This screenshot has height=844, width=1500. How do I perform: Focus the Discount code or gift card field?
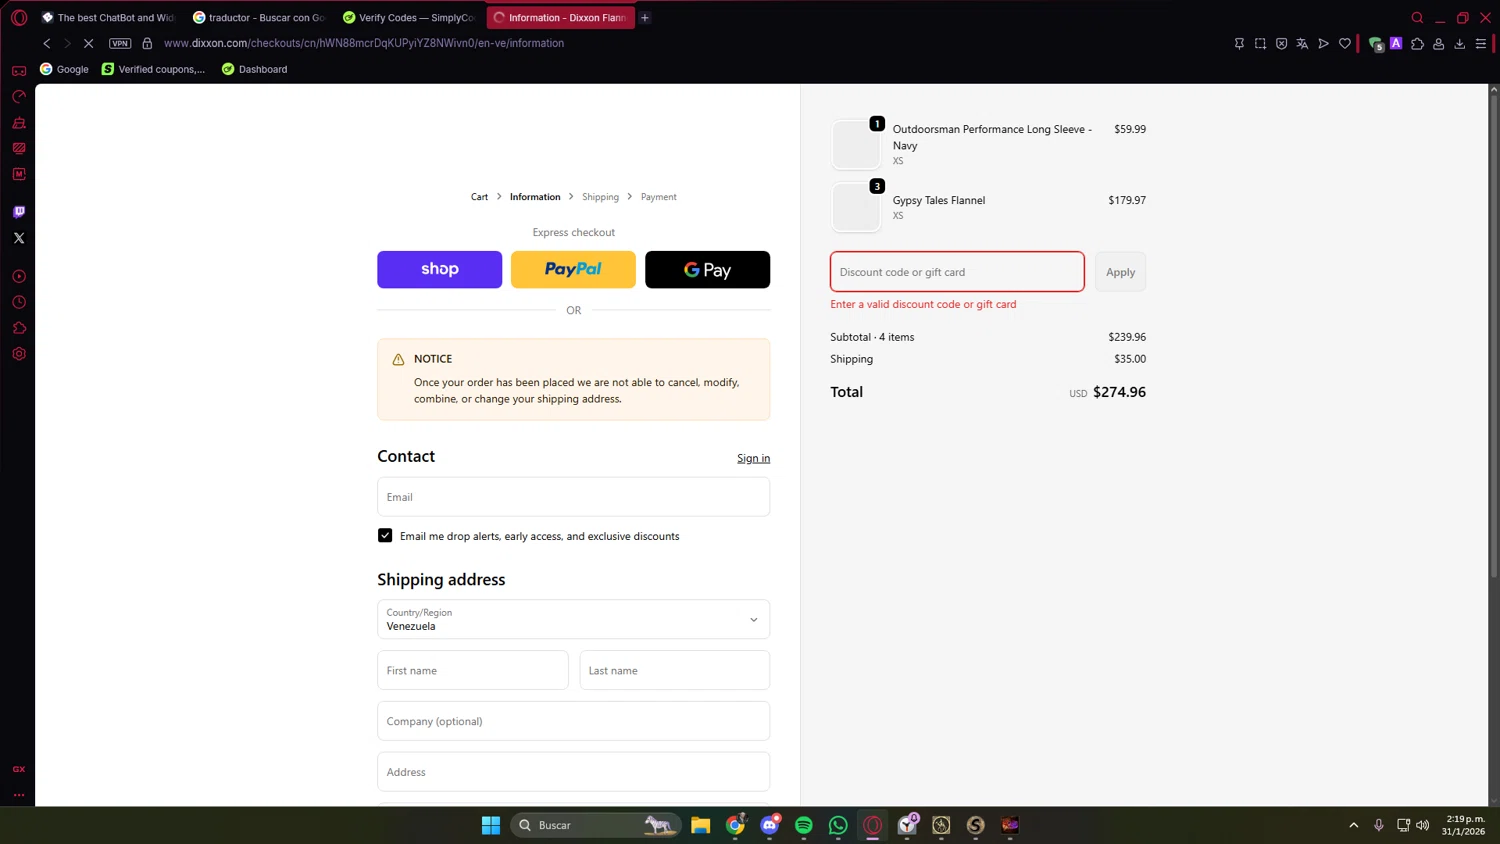(x=957, y=272)
